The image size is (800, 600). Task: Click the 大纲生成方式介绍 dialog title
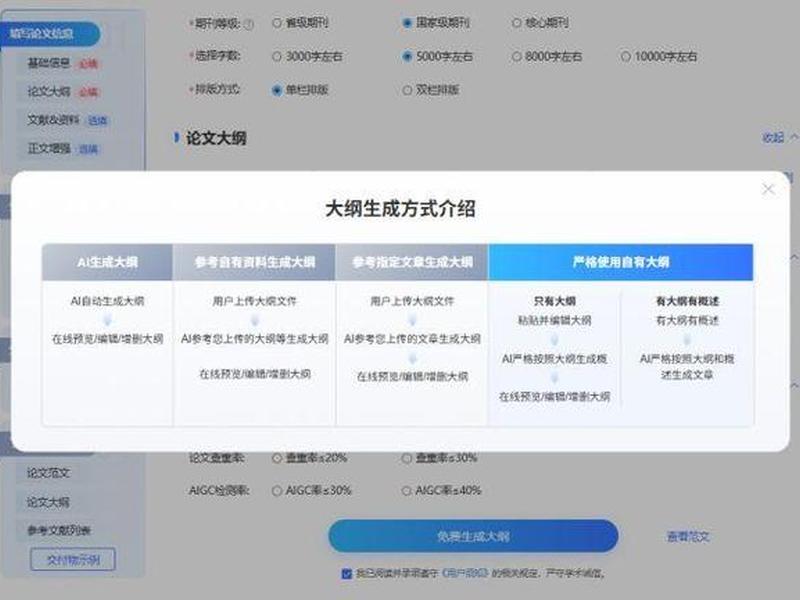tap(401, 209)
